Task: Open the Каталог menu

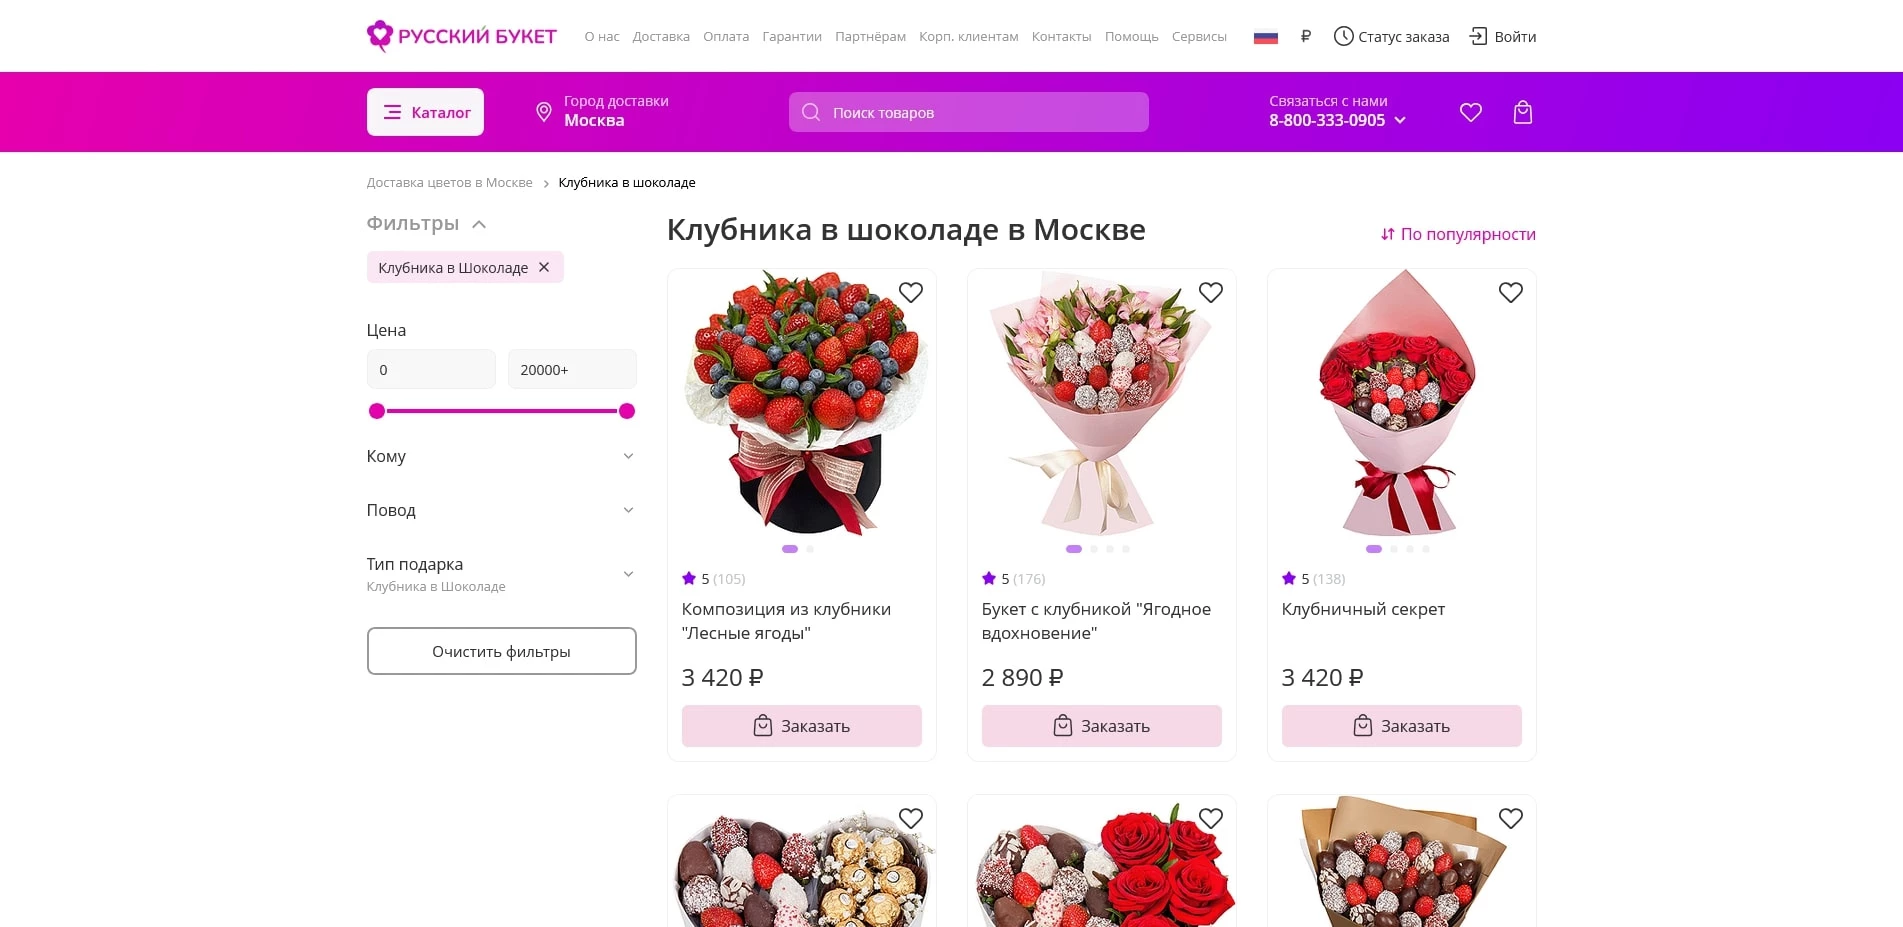Action: click(426, 112)
